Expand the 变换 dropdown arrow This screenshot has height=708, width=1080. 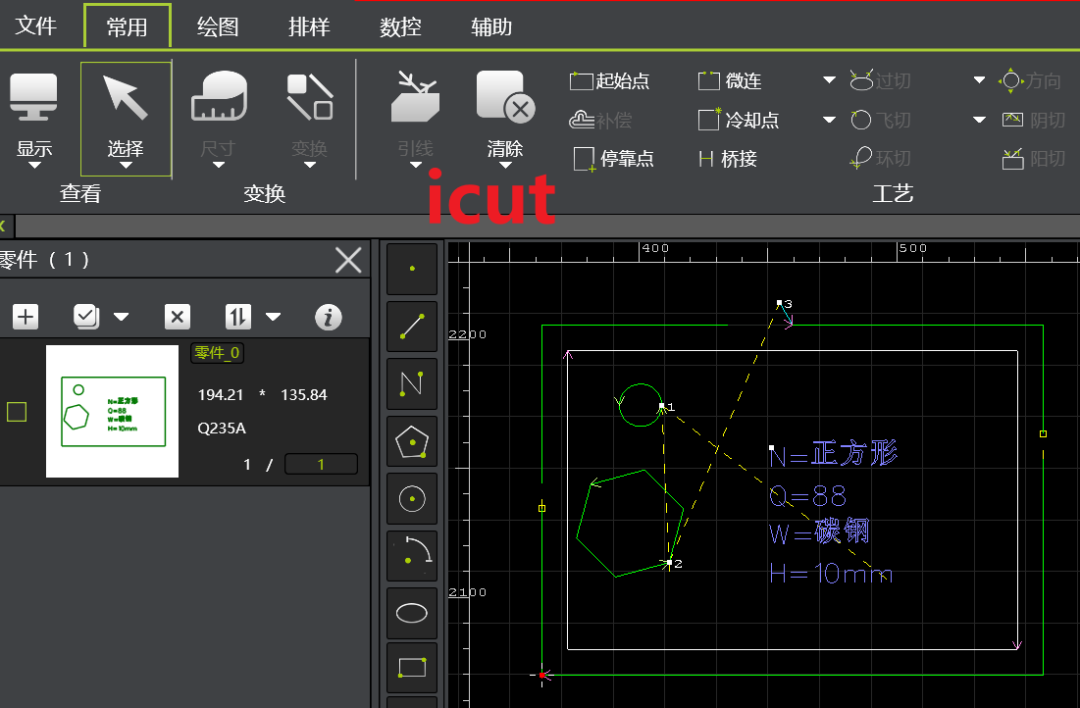click(309, 165)
